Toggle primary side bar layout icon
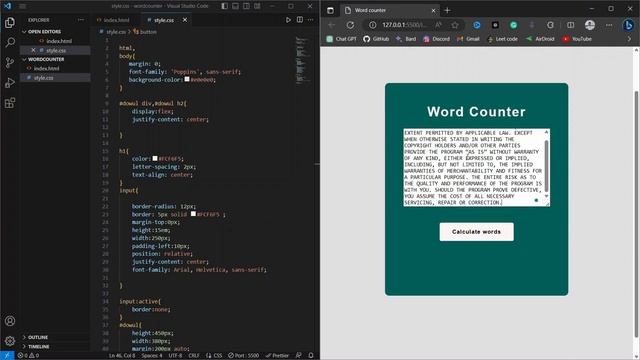This screenshot has height=360, width=640. (x=224, y=6)
